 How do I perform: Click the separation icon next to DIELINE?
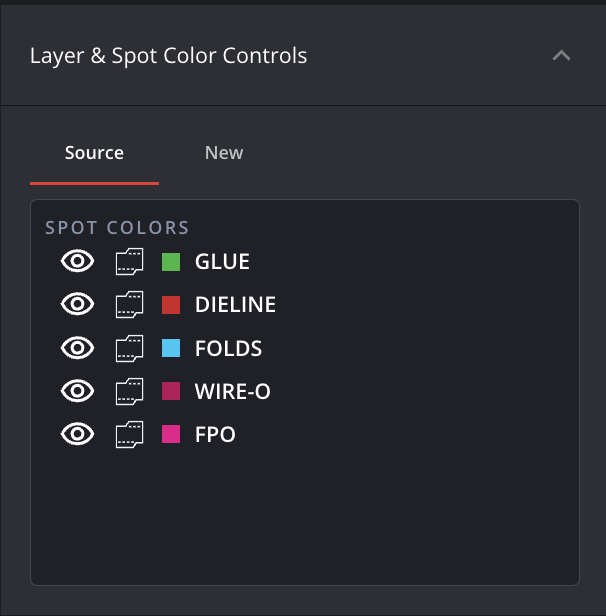pyautogui.click(x=130, y=305)
